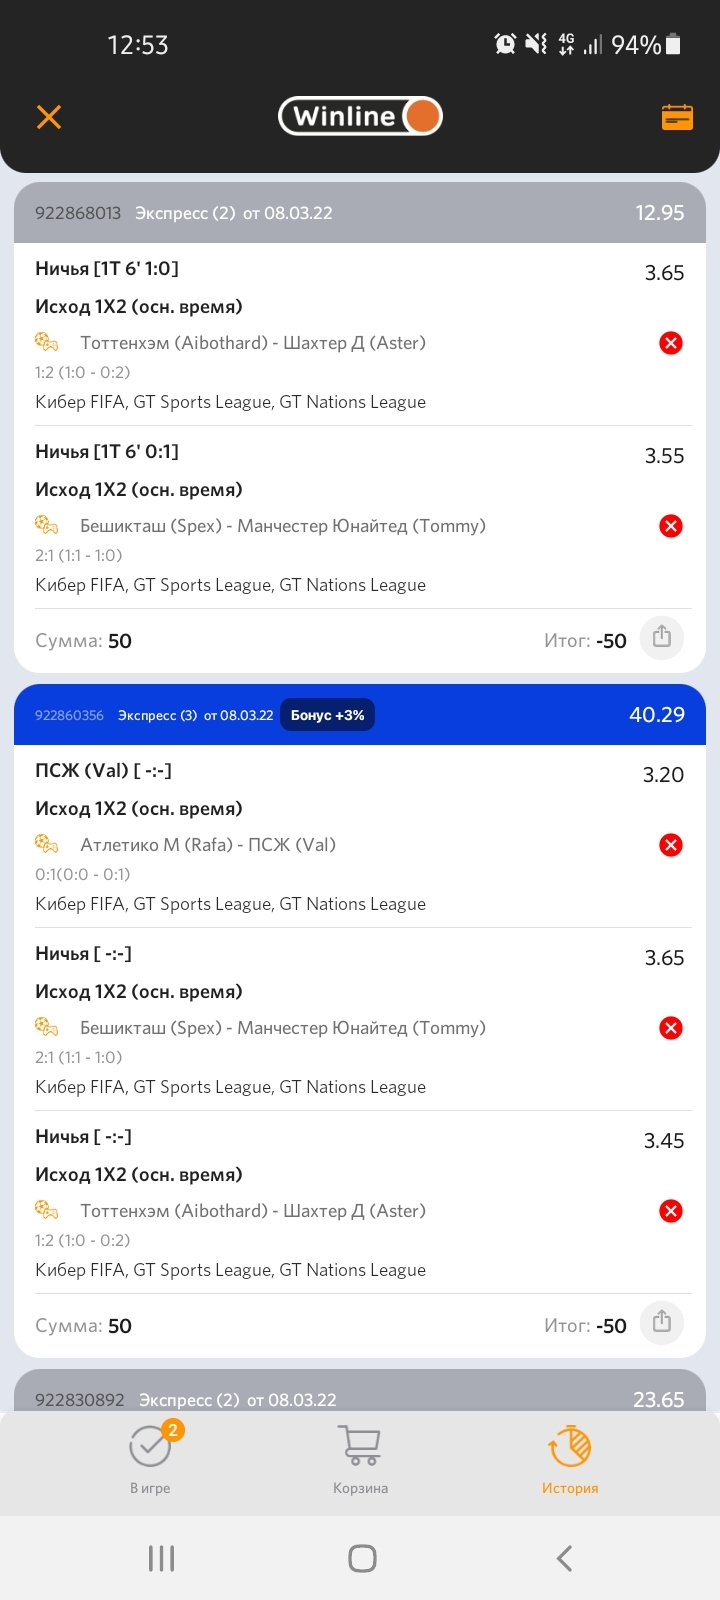Share bet 922868013 via share icon
This screenshot has width=720, height=1600.
tap(661, 638)
